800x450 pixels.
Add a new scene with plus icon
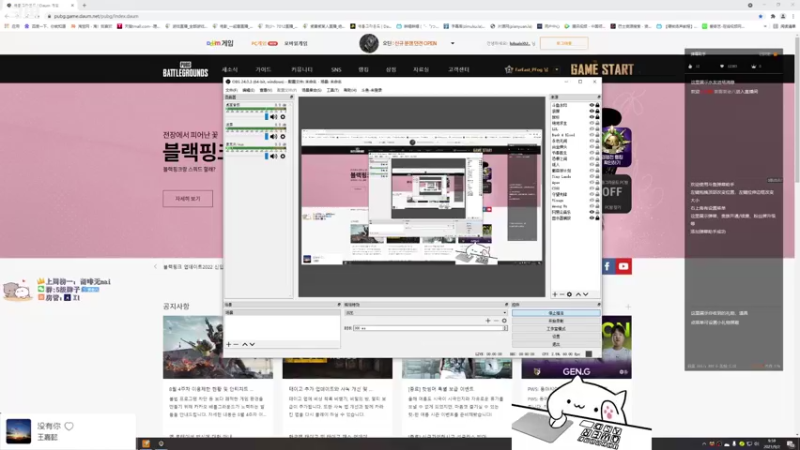[229, 344]
